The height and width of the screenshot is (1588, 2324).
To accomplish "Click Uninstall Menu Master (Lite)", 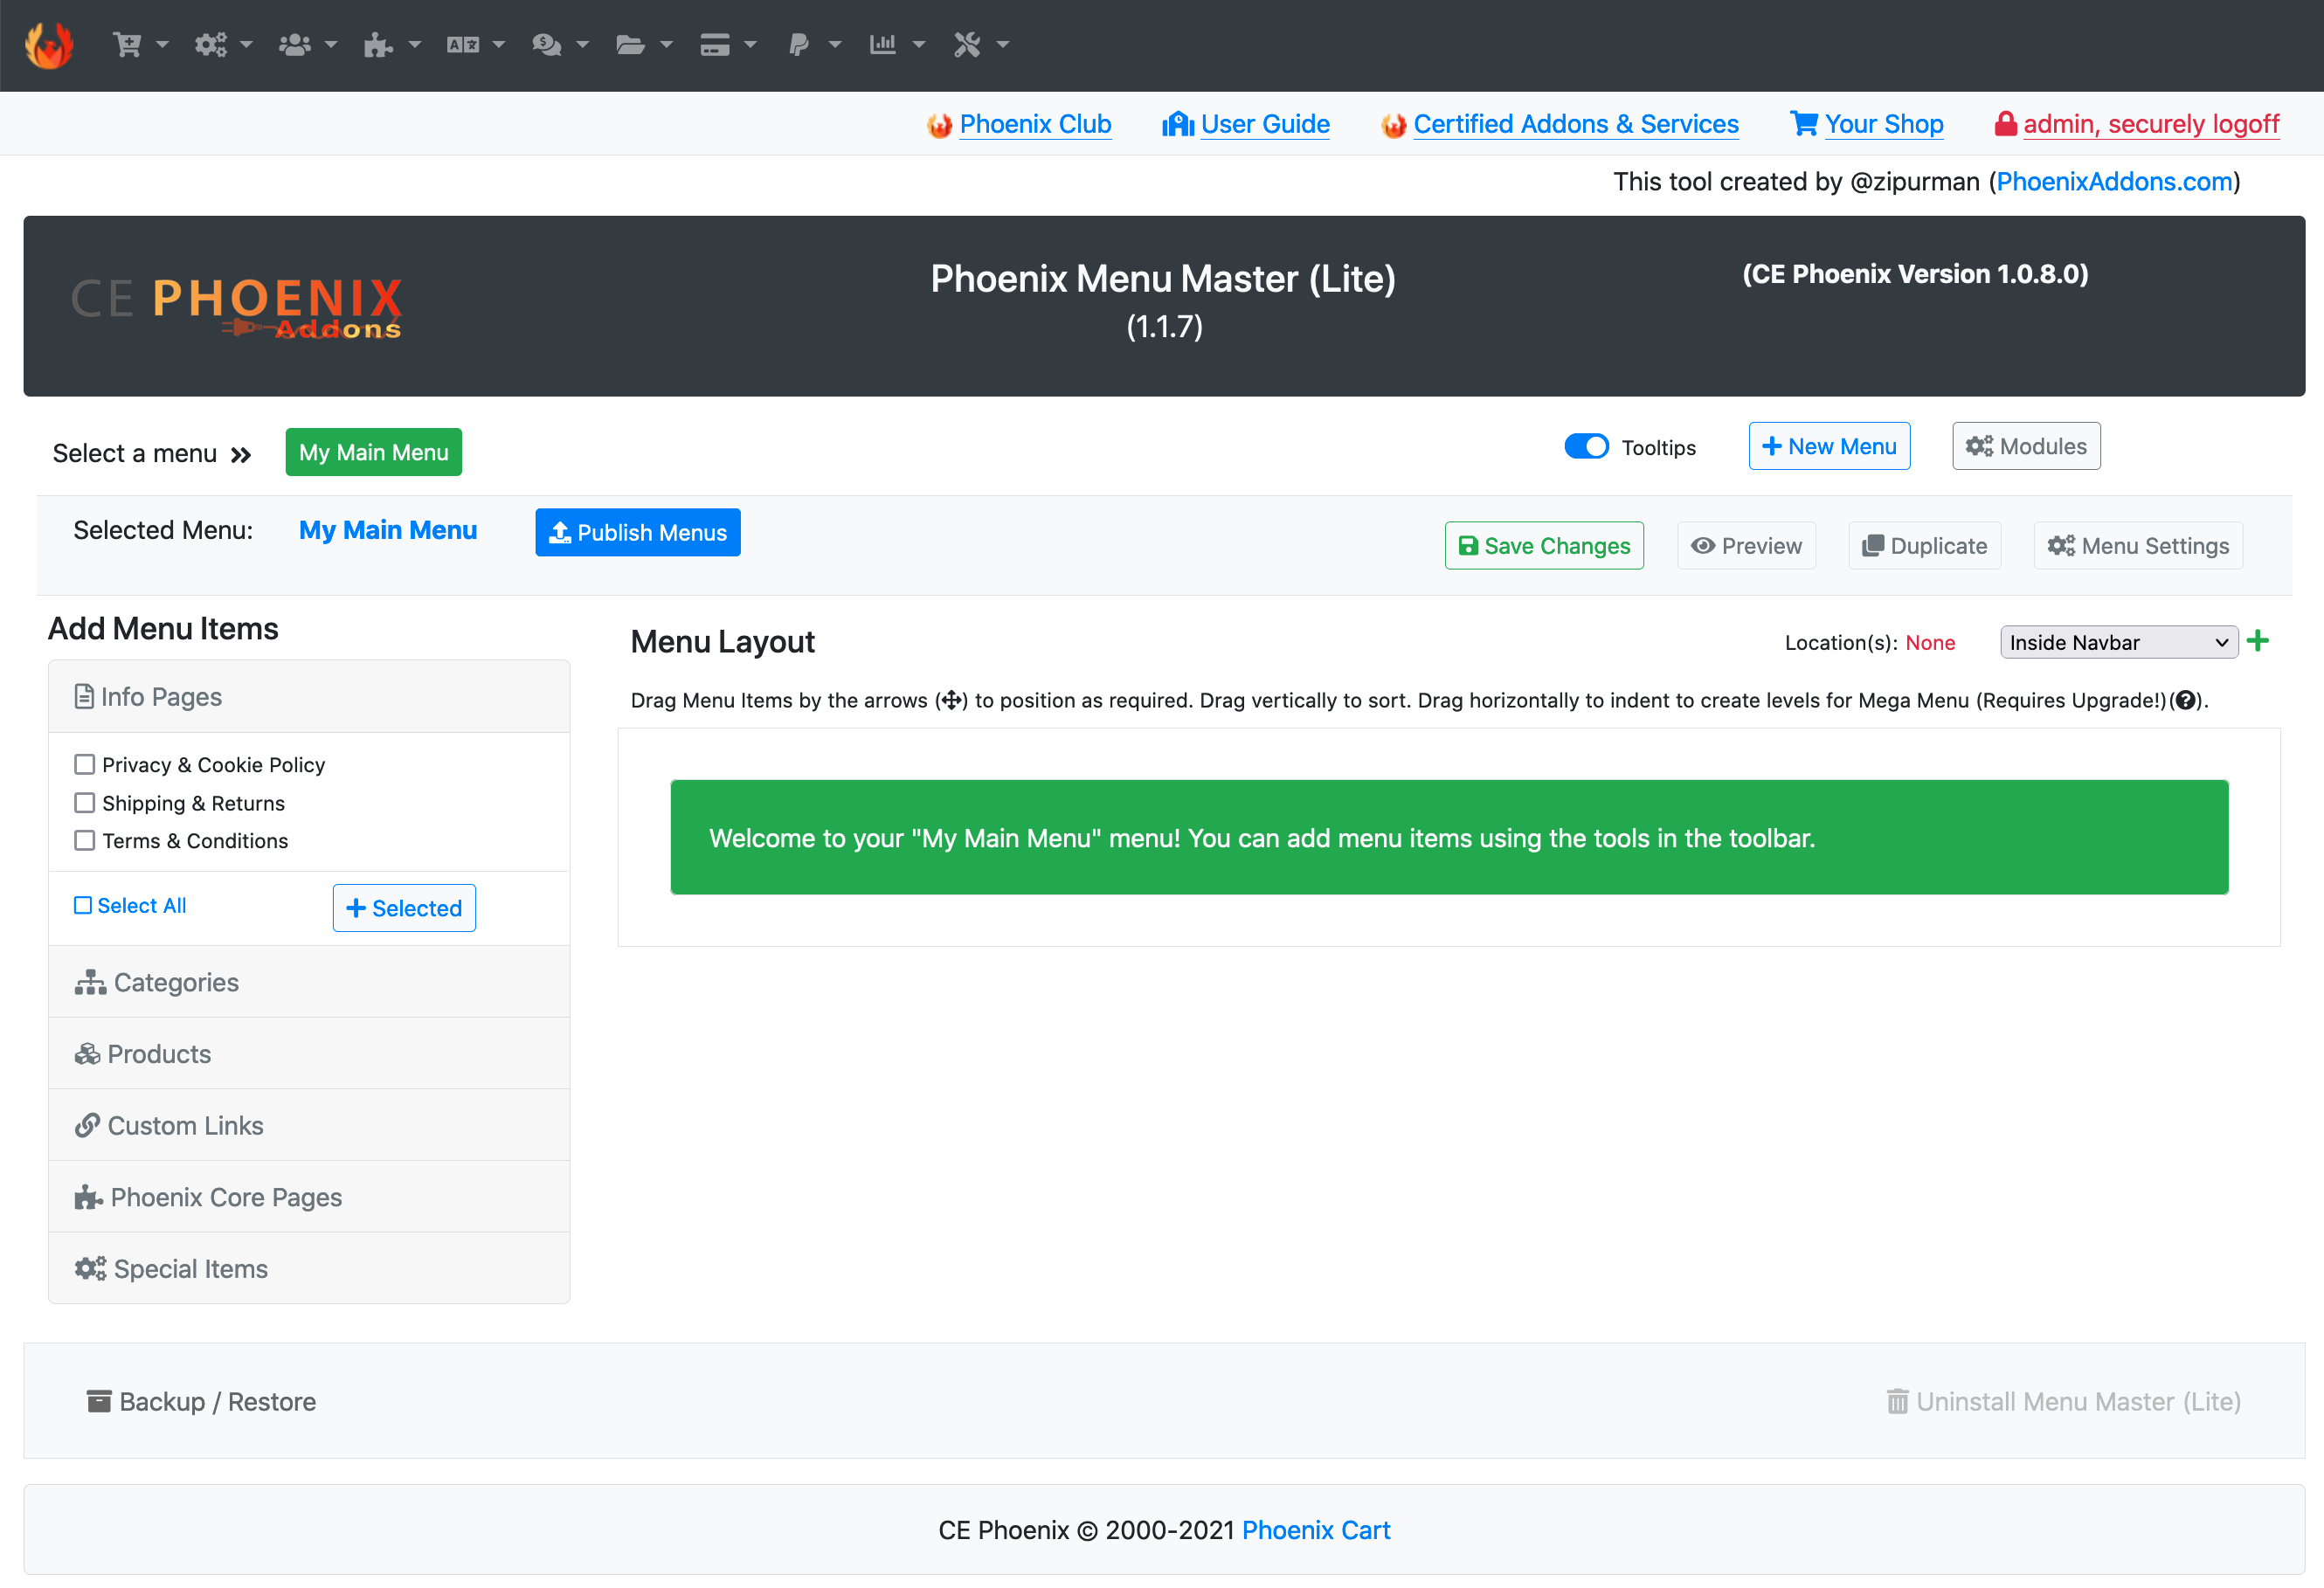I will 2064,1401.
